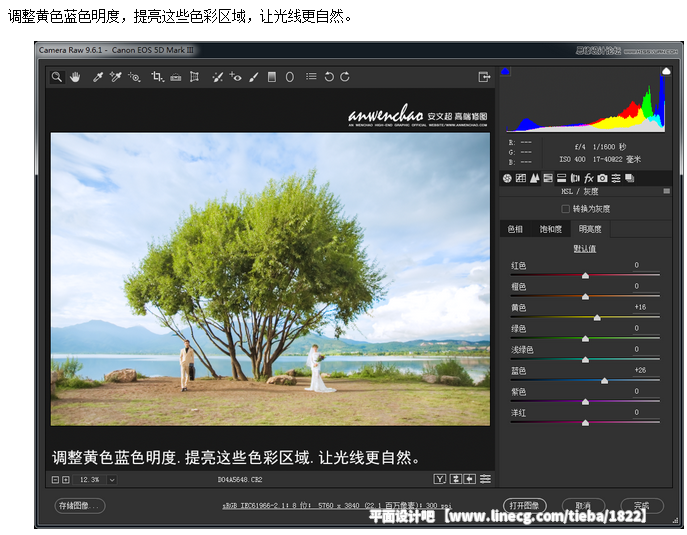Zoom in with the plus button

66,480
